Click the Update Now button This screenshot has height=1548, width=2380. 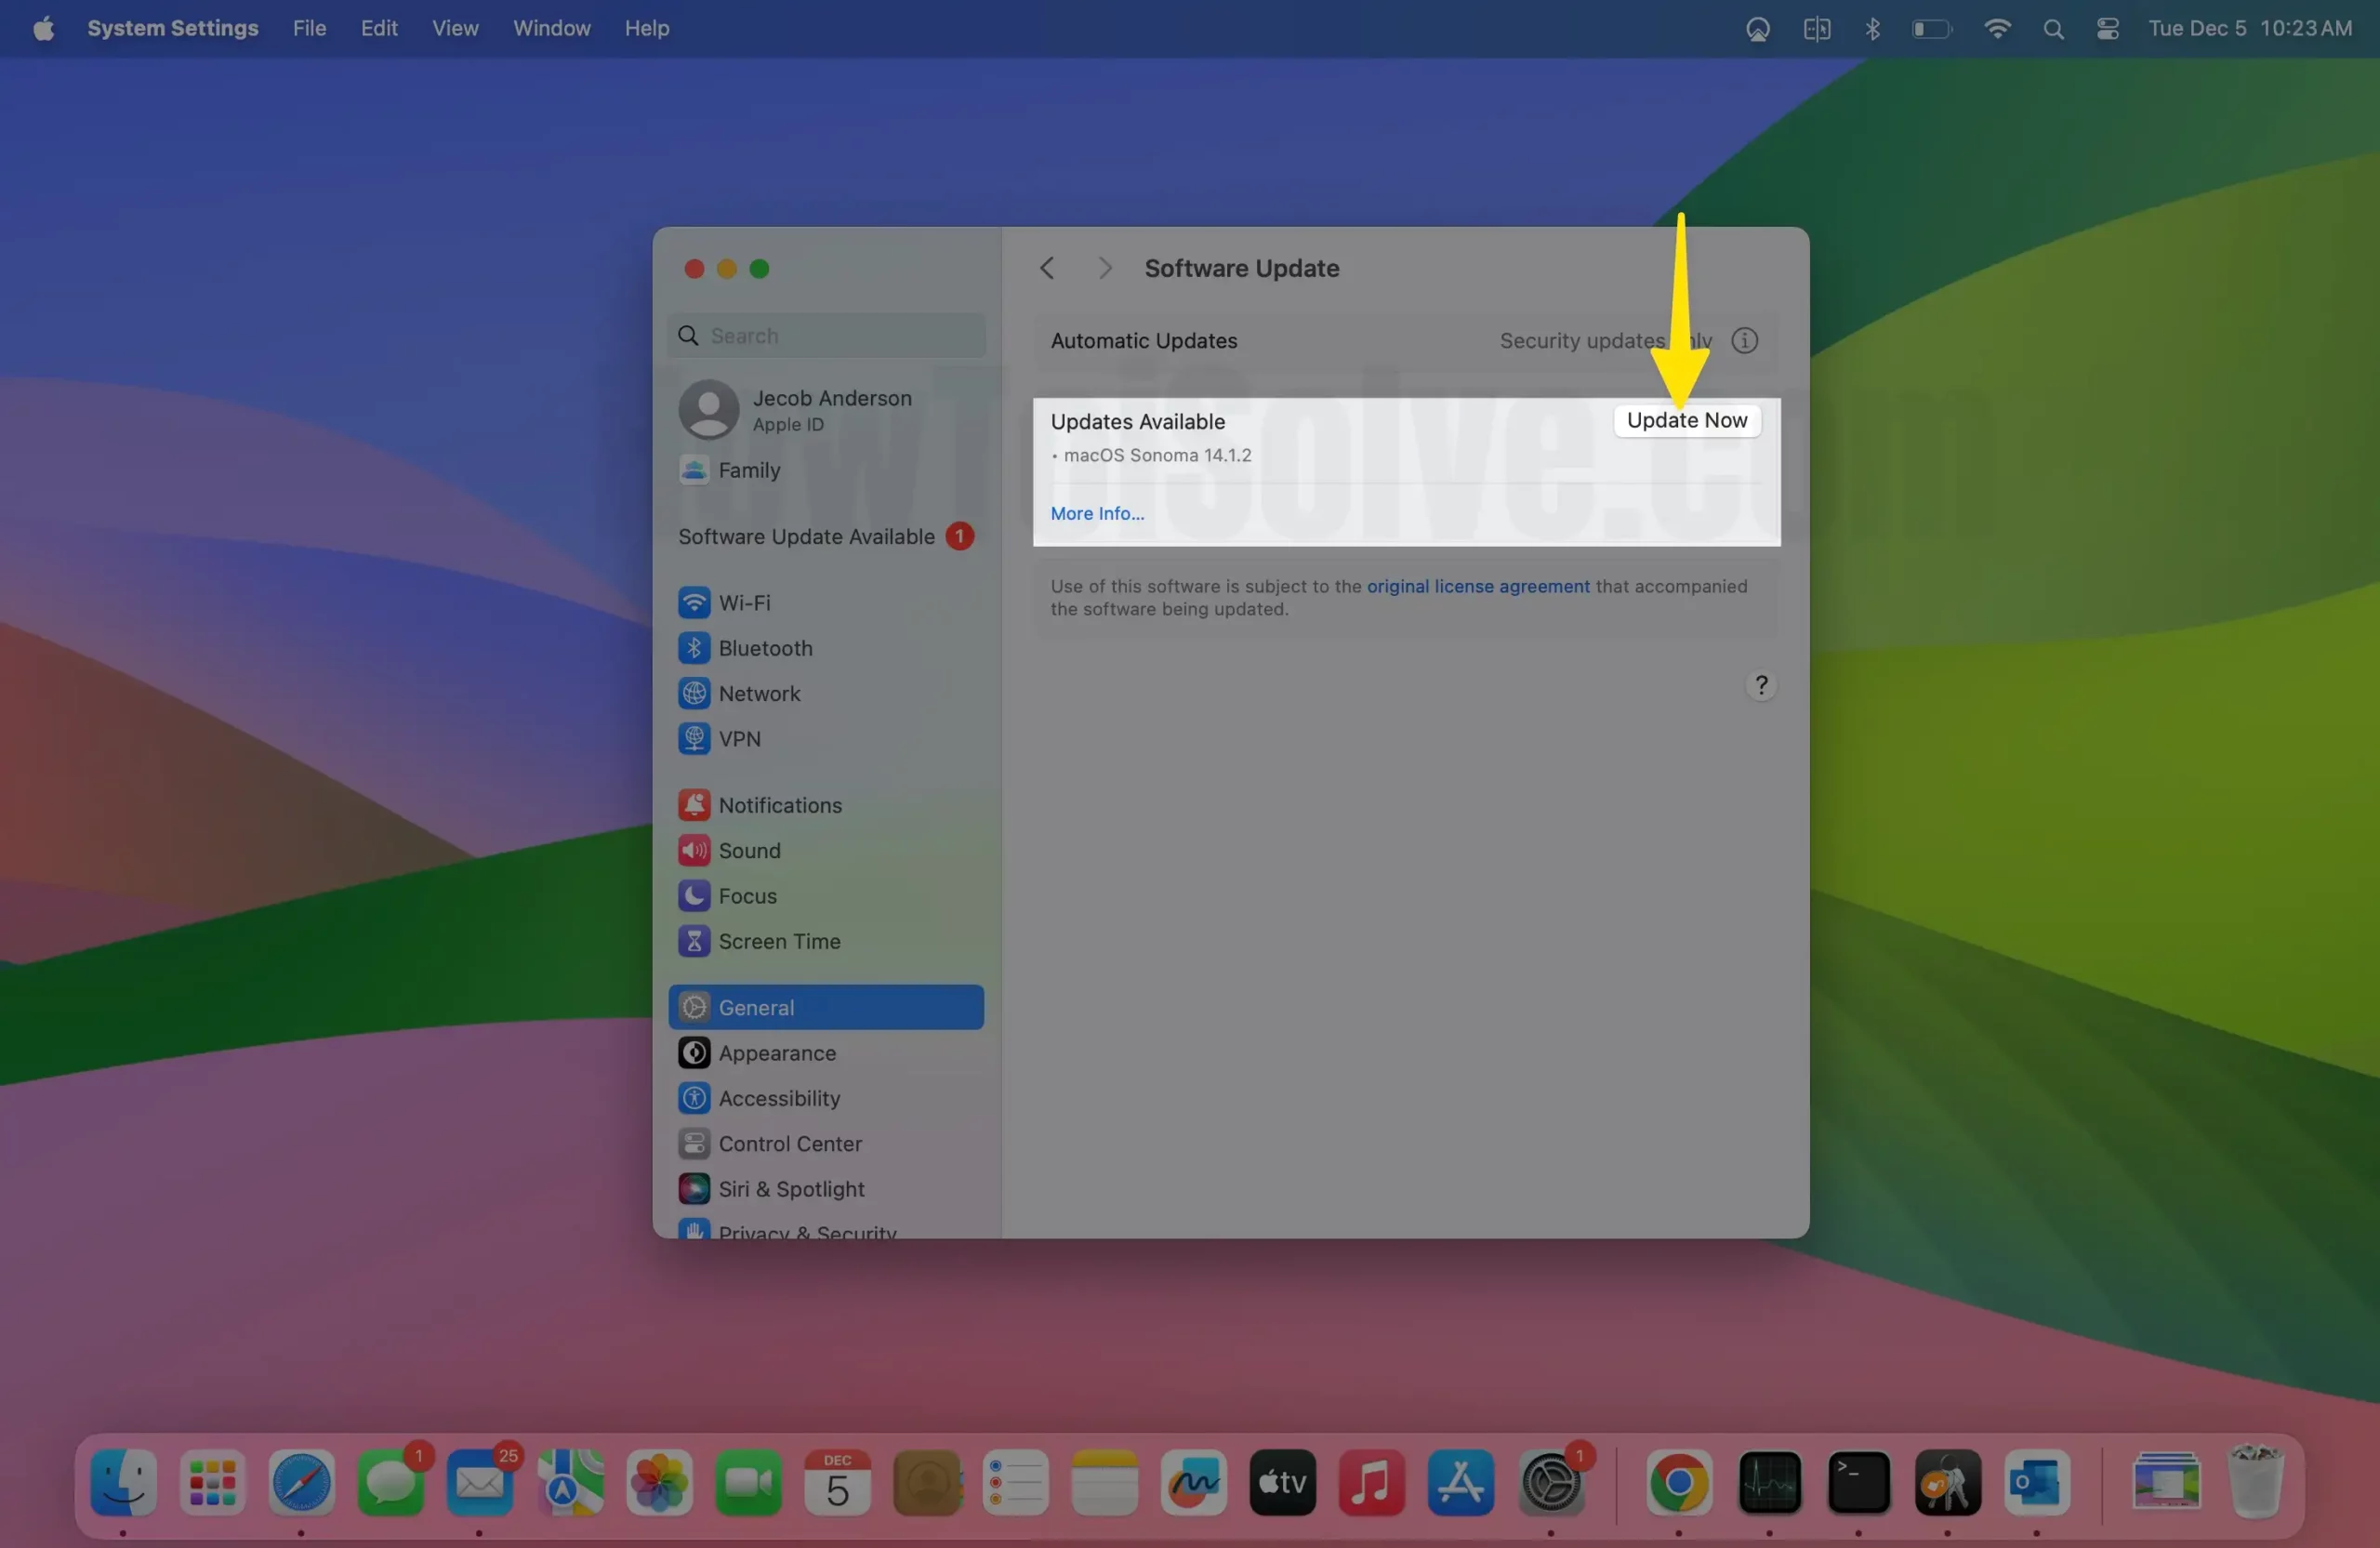1686,420
